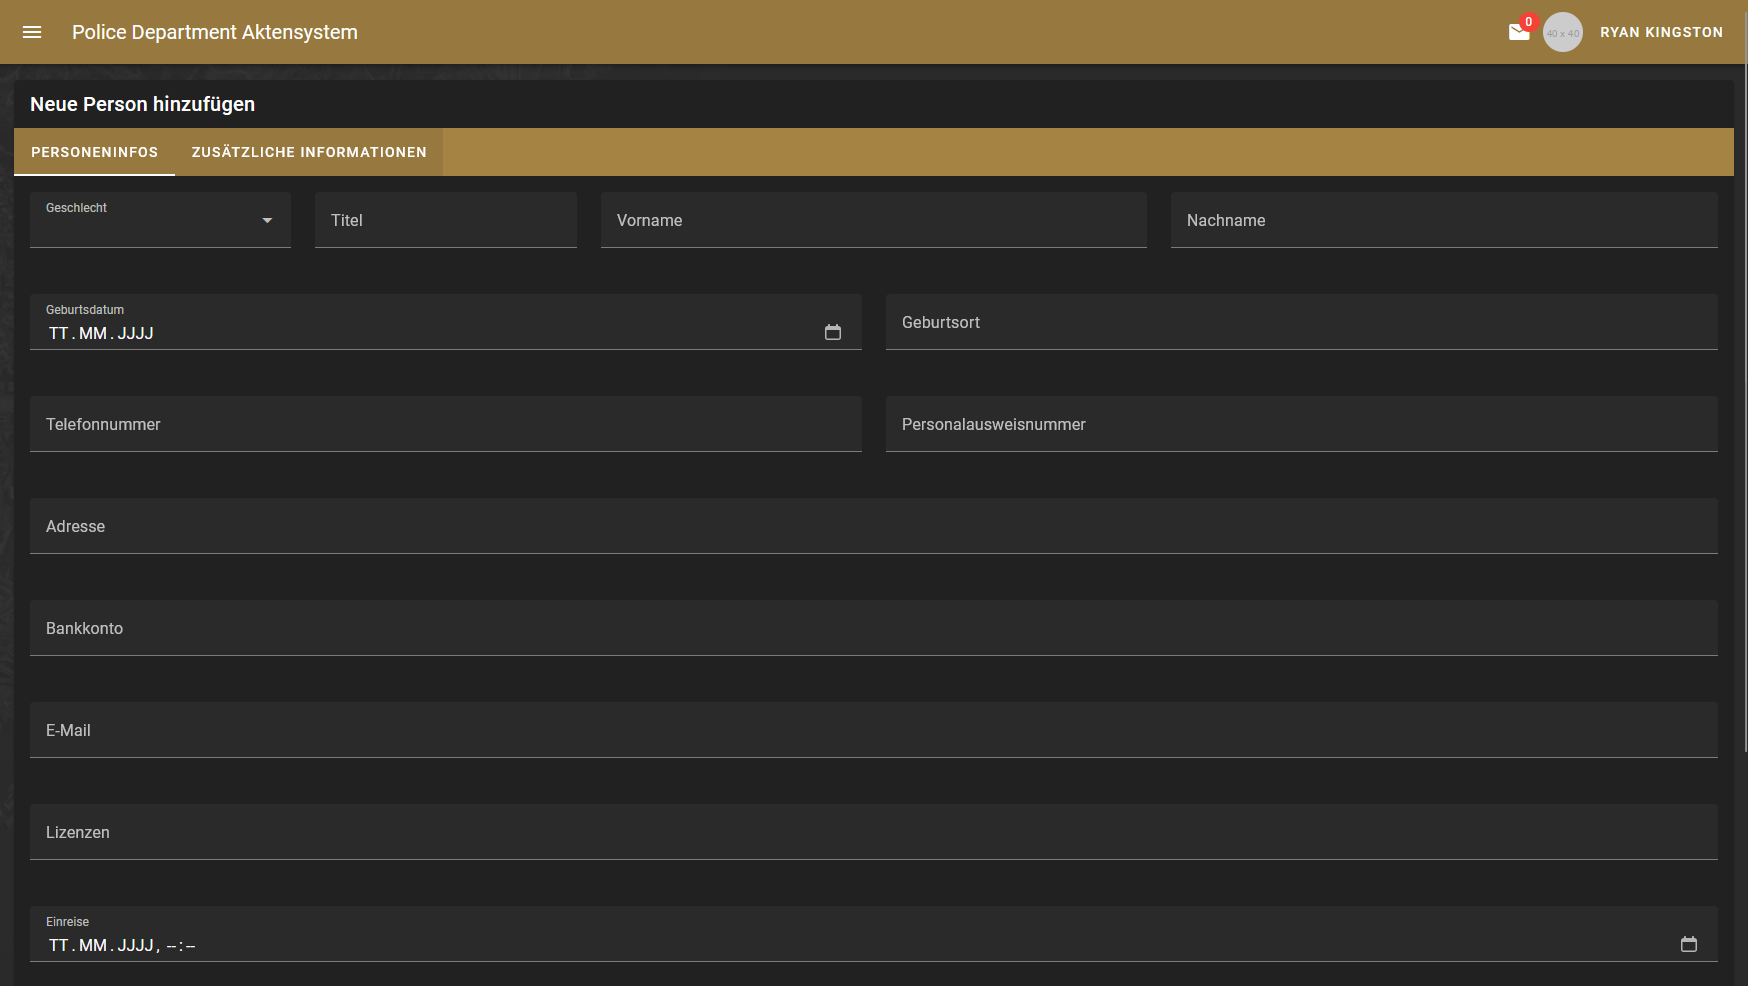Select the Lizenzen input field

pyautogui.click(x=874, y=832)
